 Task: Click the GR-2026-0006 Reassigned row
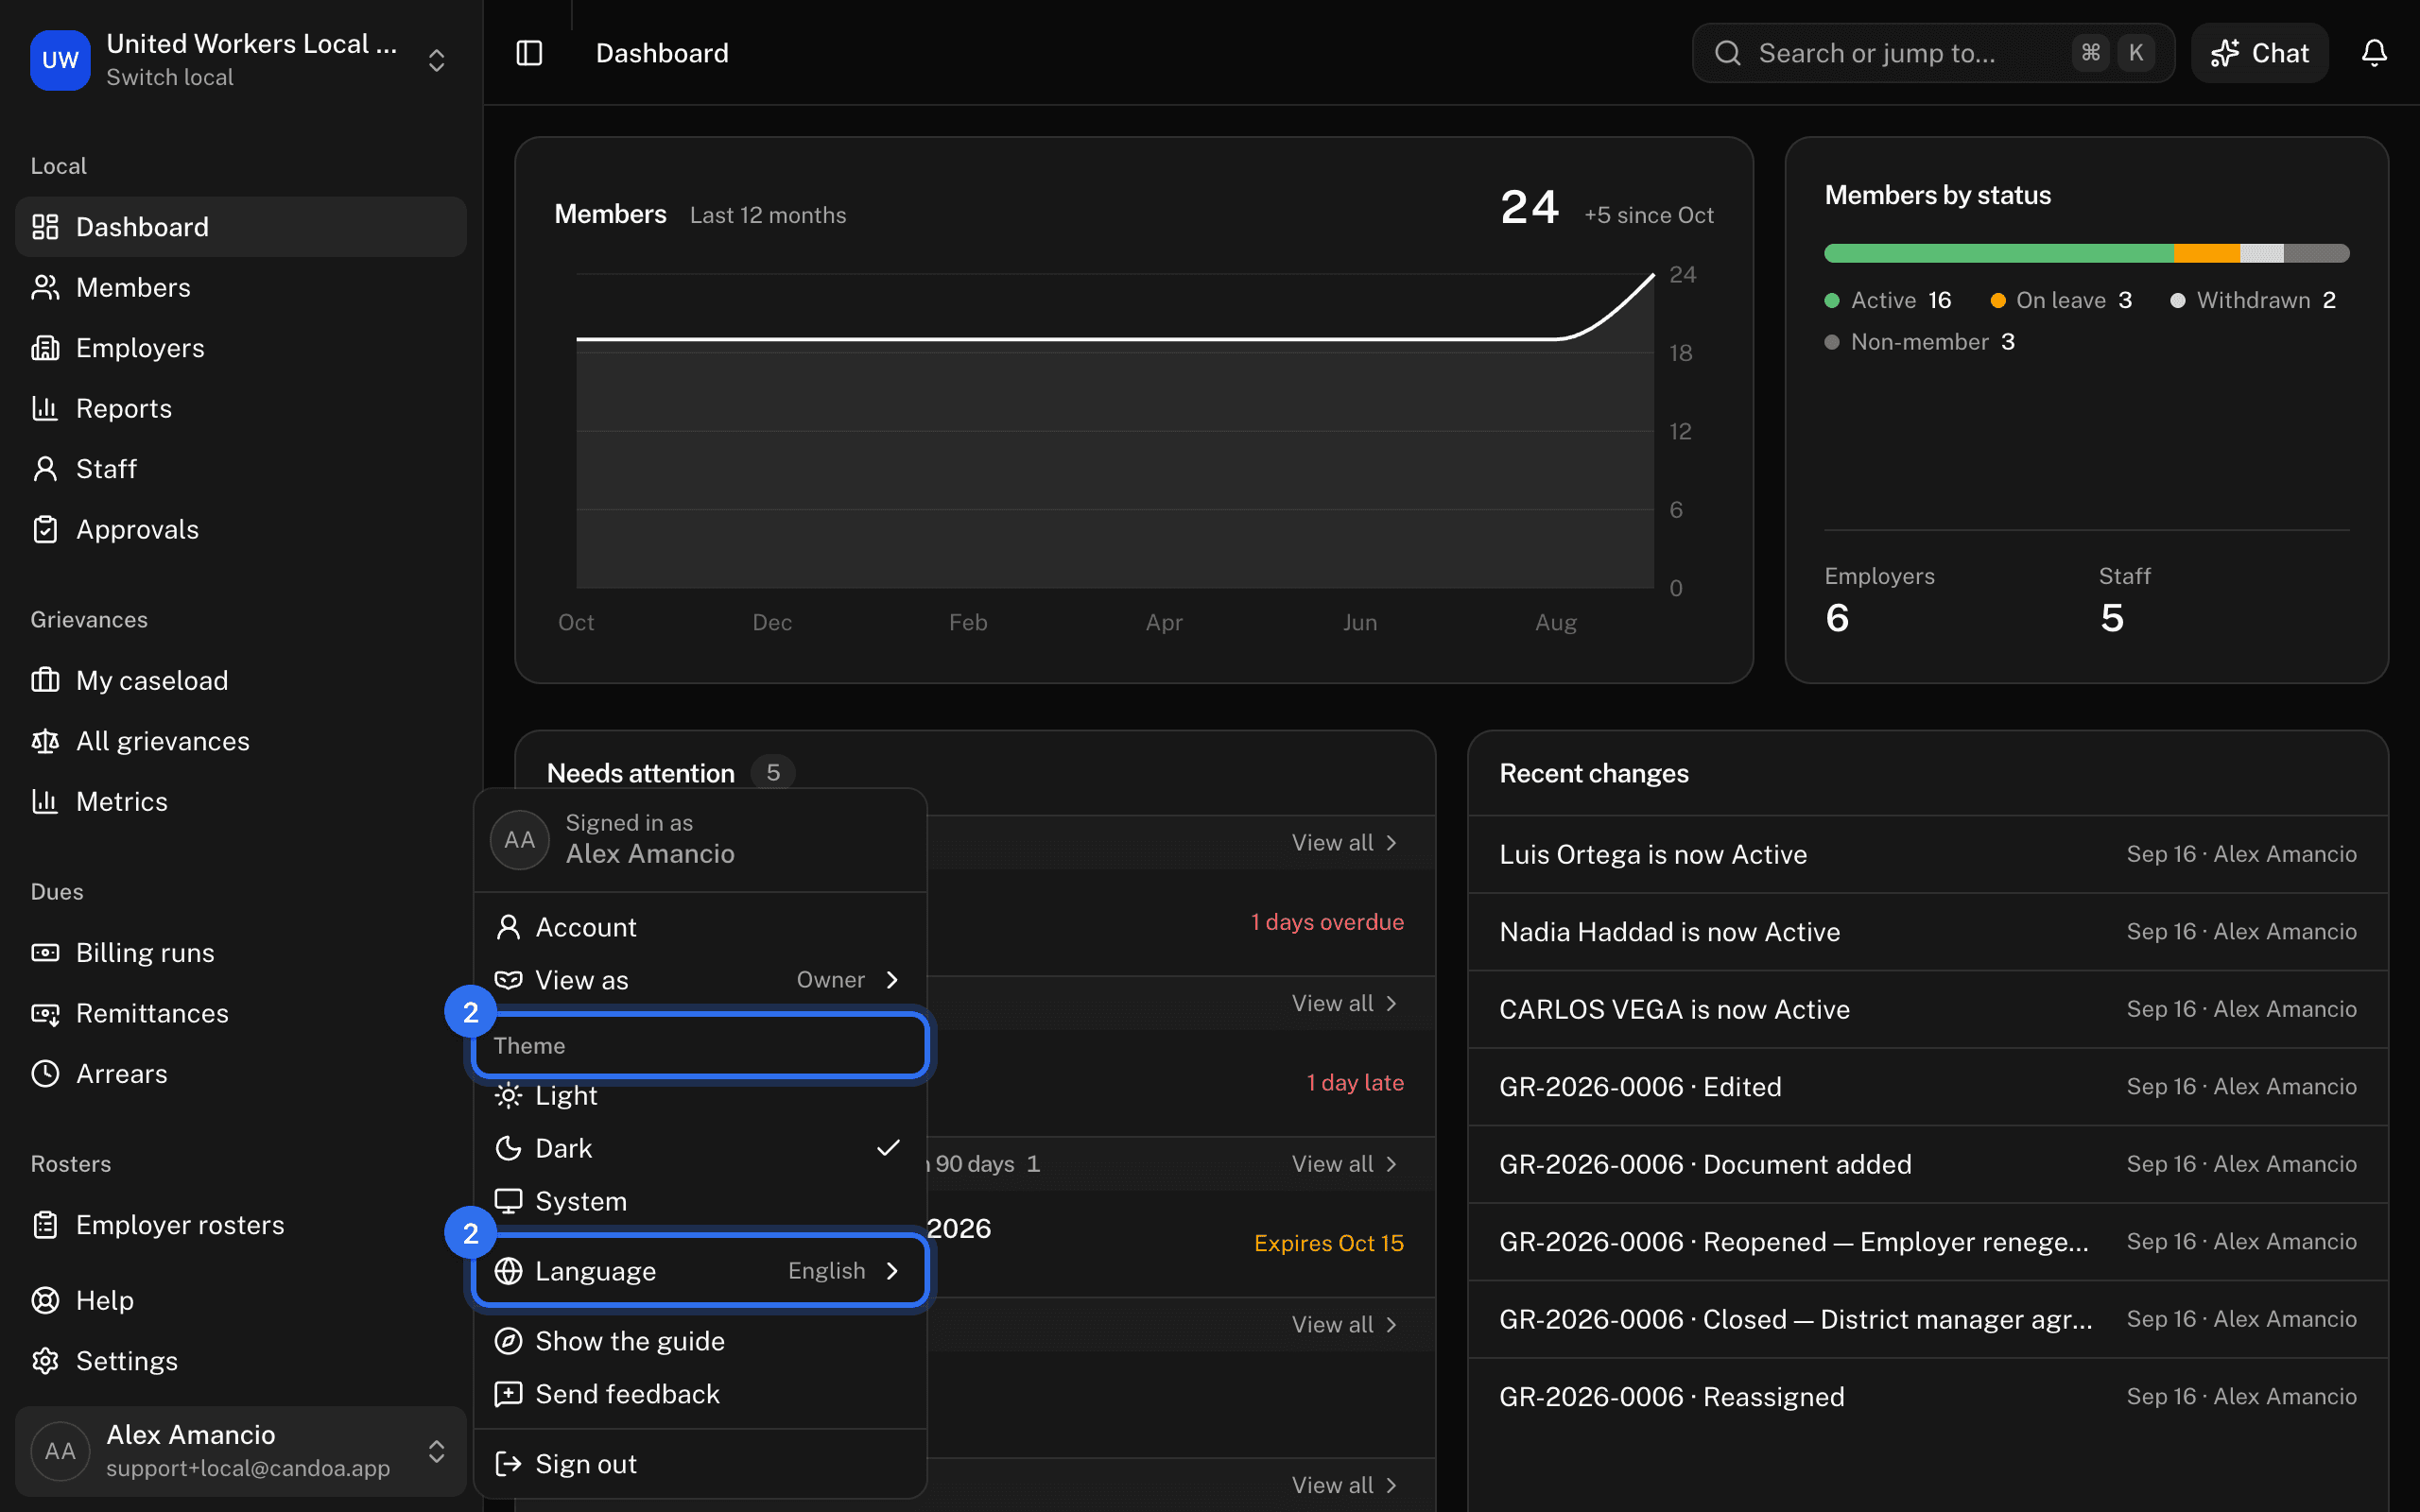pyautogui.click(x=1928, y=1397)
